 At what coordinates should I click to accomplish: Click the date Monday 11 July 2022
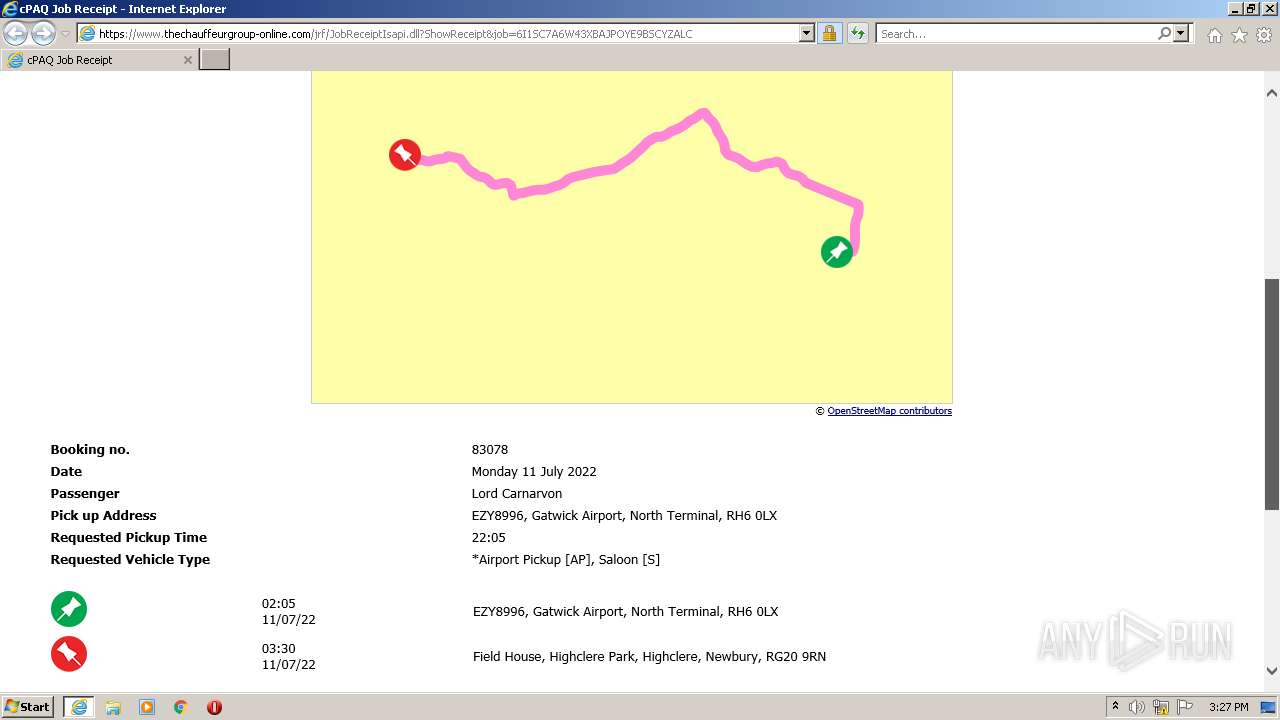tap(534, 472)
